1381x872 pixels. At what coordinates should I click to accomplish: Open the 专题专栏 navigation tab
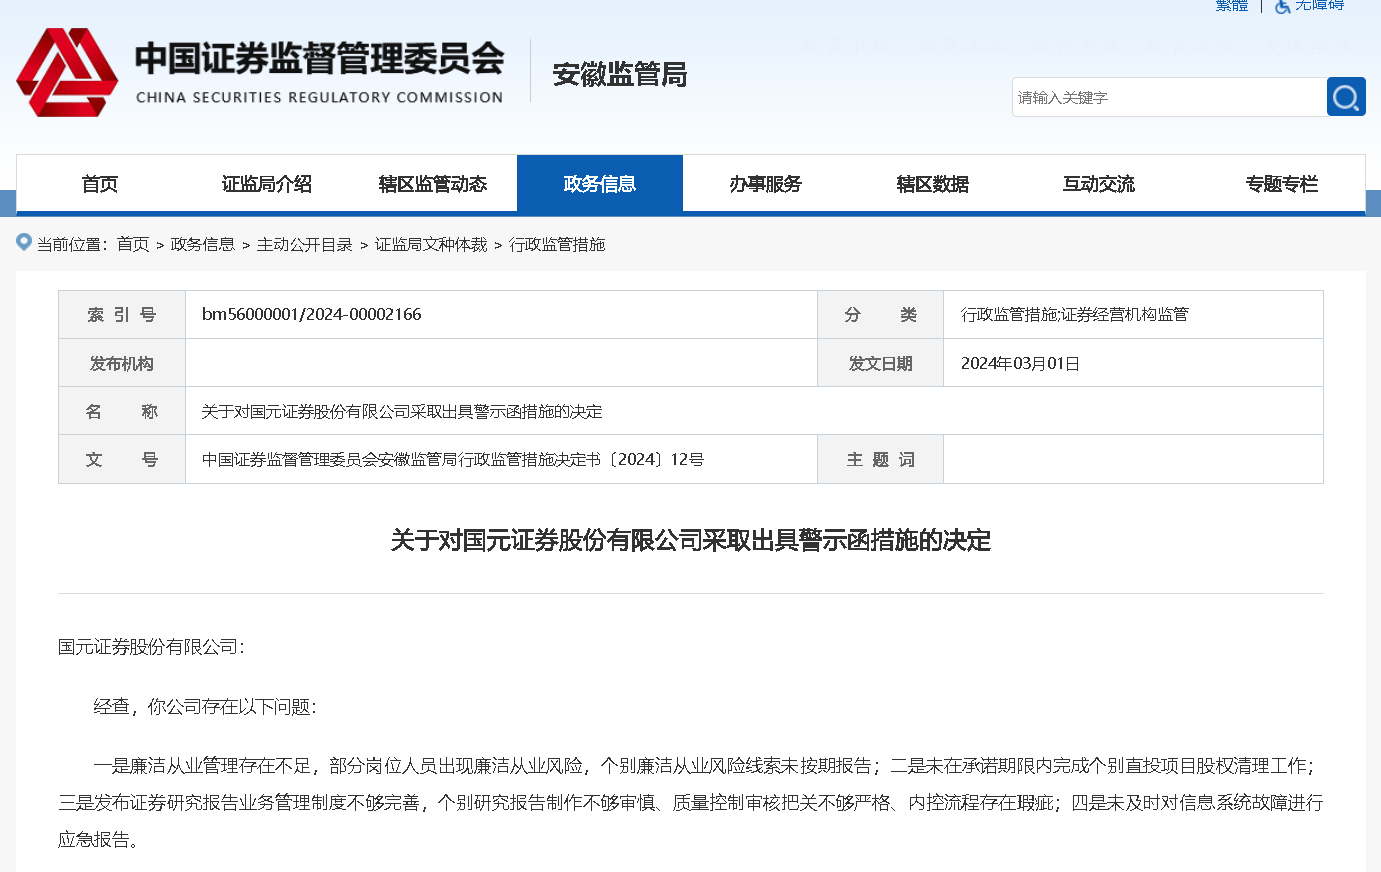1282,184
